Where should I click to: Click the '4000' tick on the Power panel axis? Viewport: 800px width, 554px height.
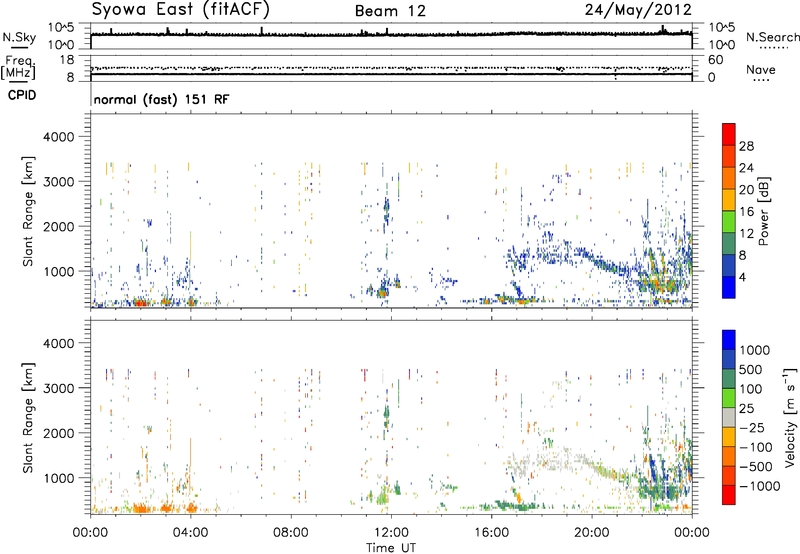[x=57, y=137]
